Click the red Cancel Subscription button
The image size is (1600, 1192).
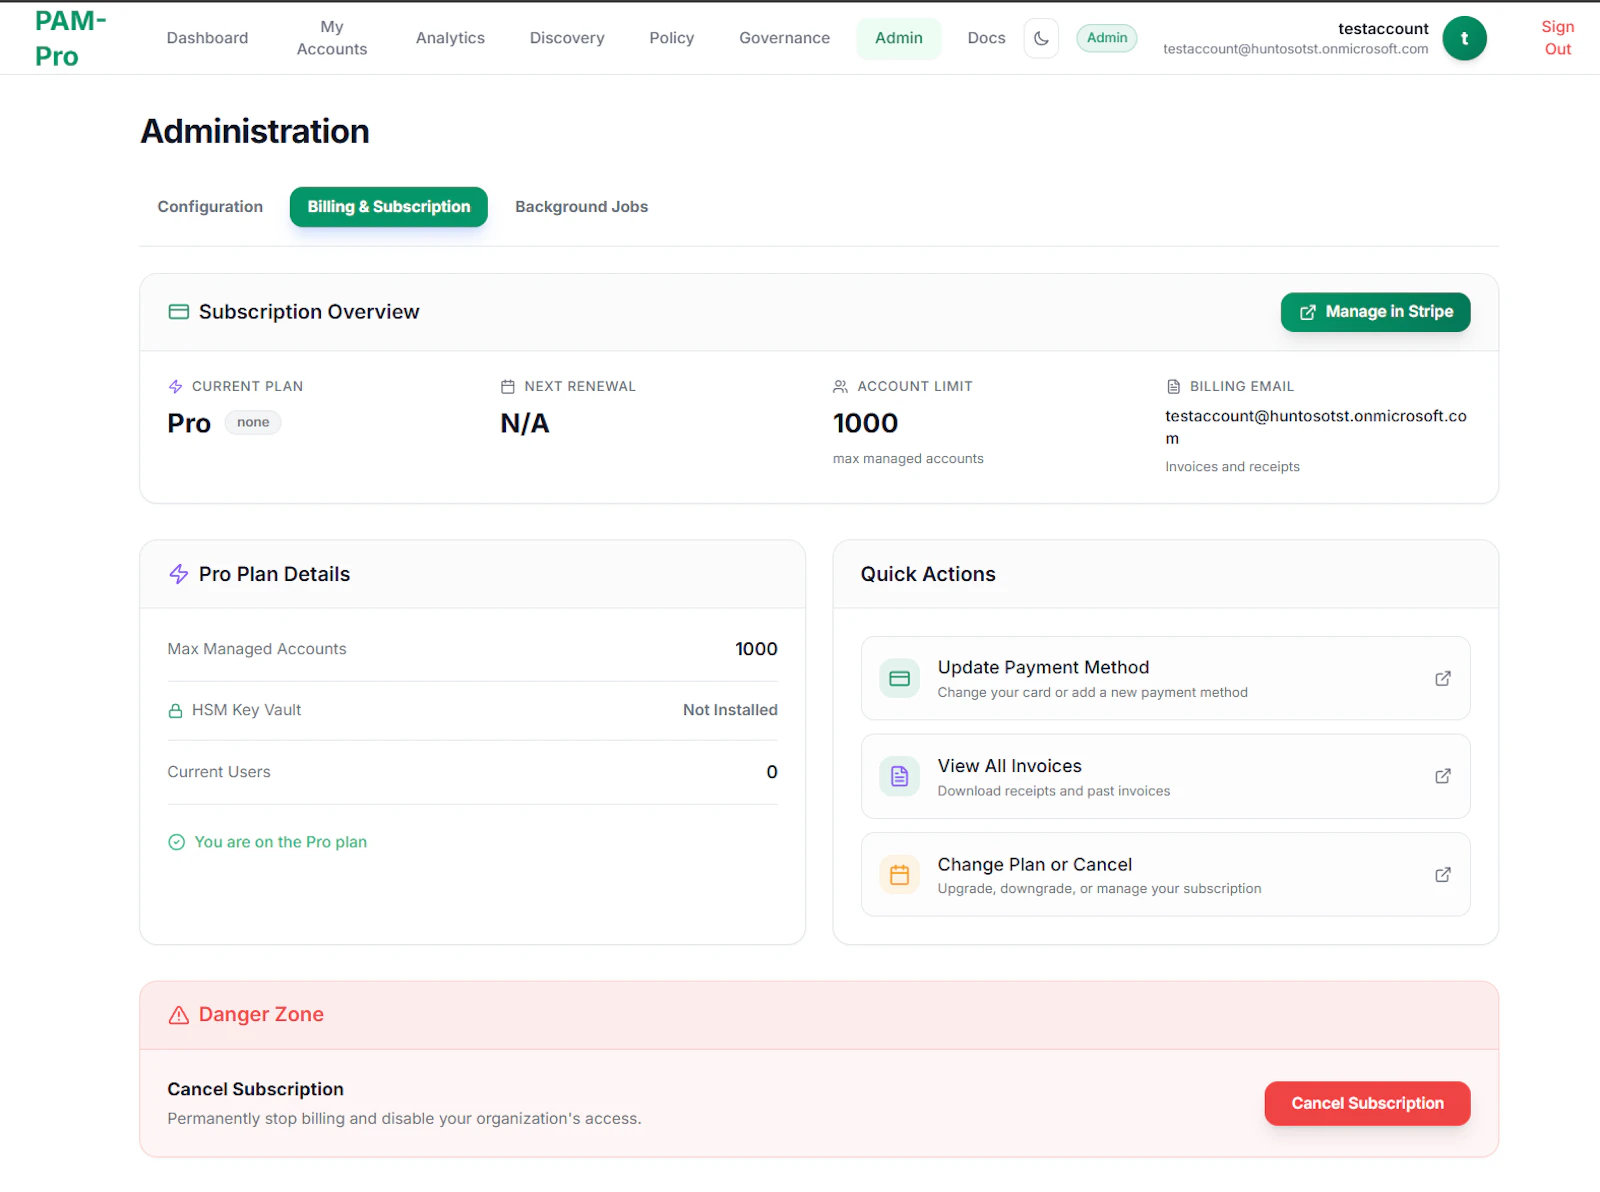click(1367, 1103)
